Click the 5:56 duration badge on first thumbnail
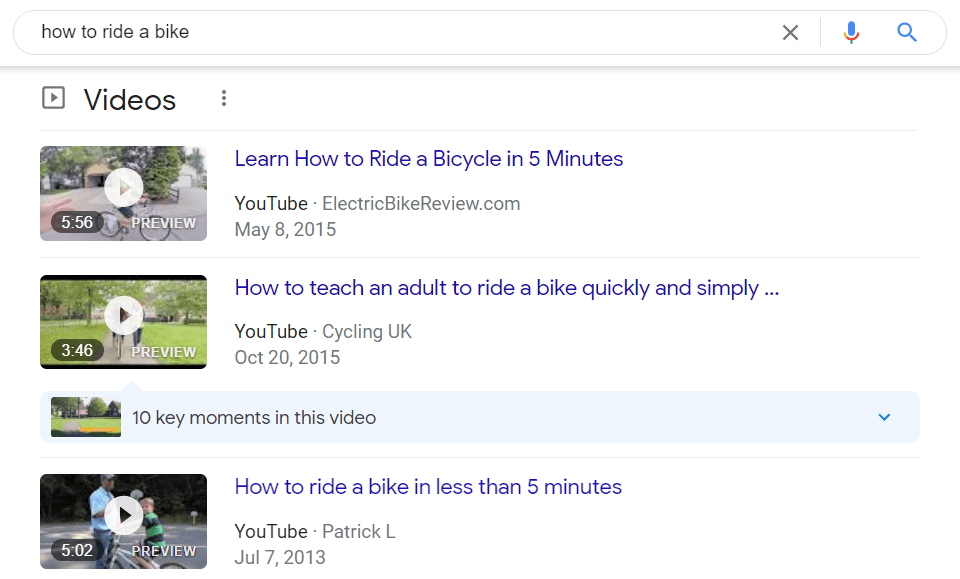 [77, 222]
